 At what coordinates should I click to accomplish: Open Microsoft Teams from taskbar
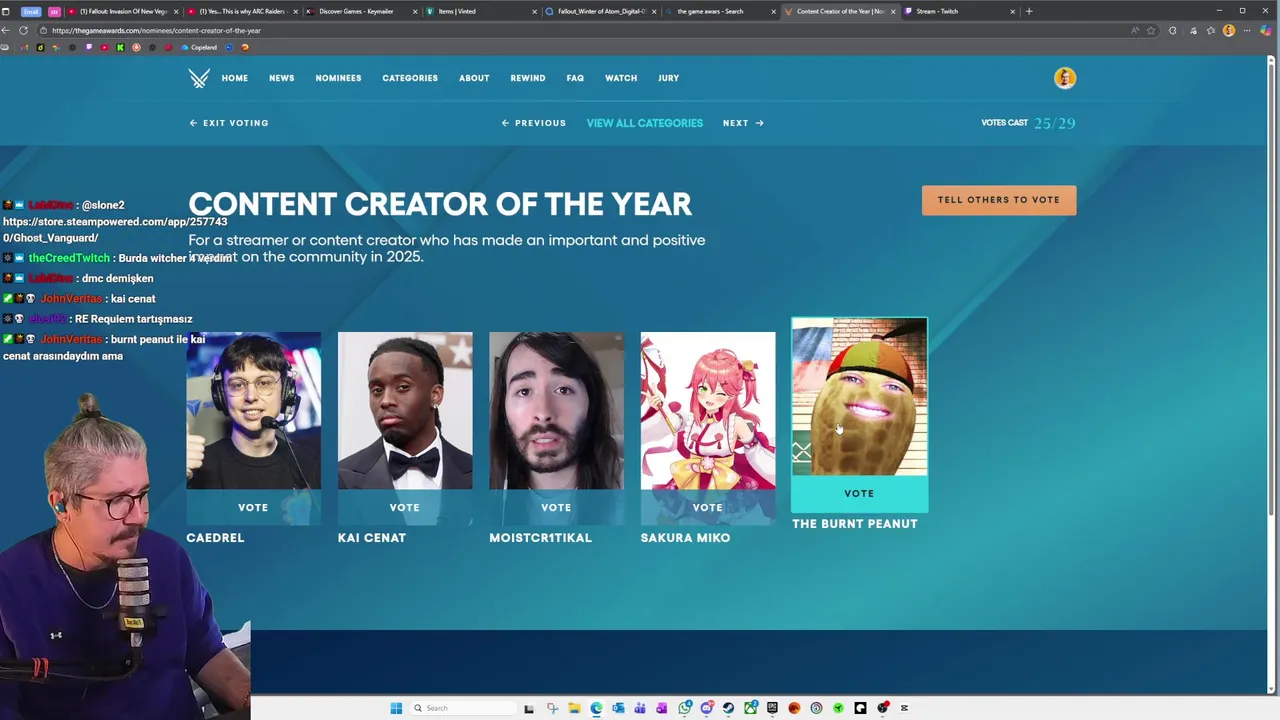tap(640, 708)
